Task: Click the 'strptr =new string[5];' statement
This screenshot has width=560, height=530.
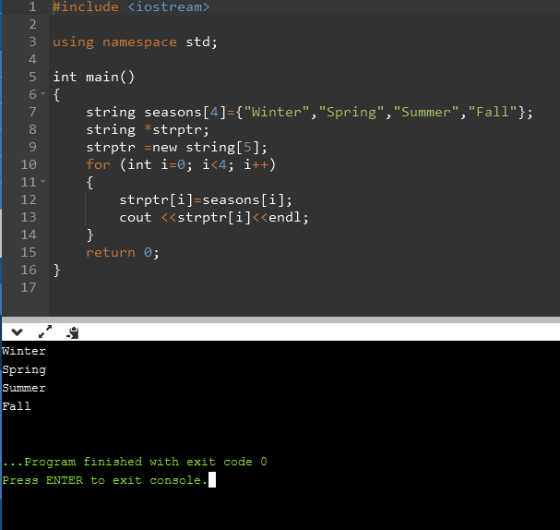Action: [x=176, y=147]
